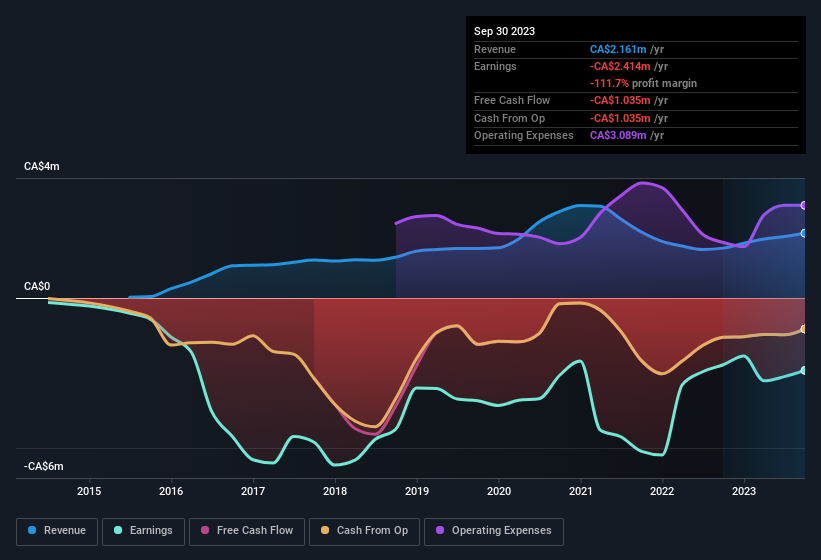Select the 2020 x-axis label
Viewport: 821px width, 560px height.
point(499,491)
